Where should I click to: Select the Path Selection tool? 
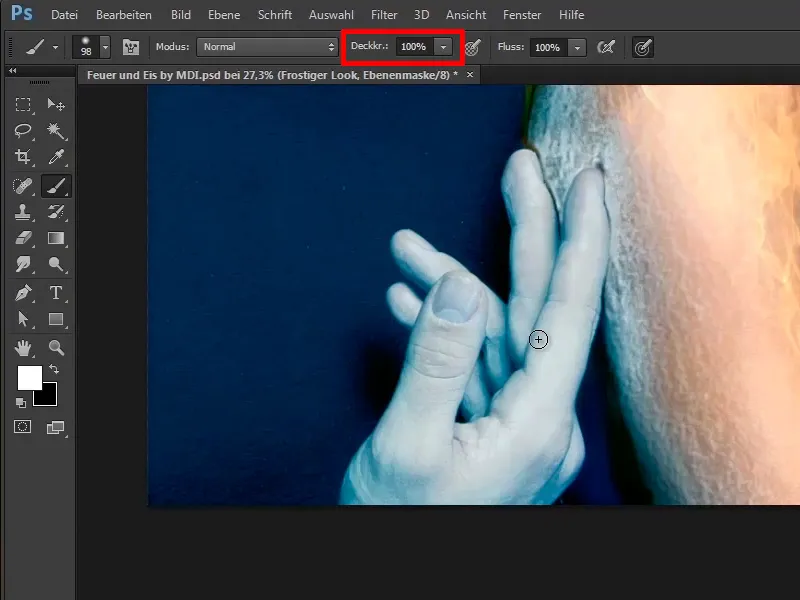pyautogui.click(x=22, y=319)
